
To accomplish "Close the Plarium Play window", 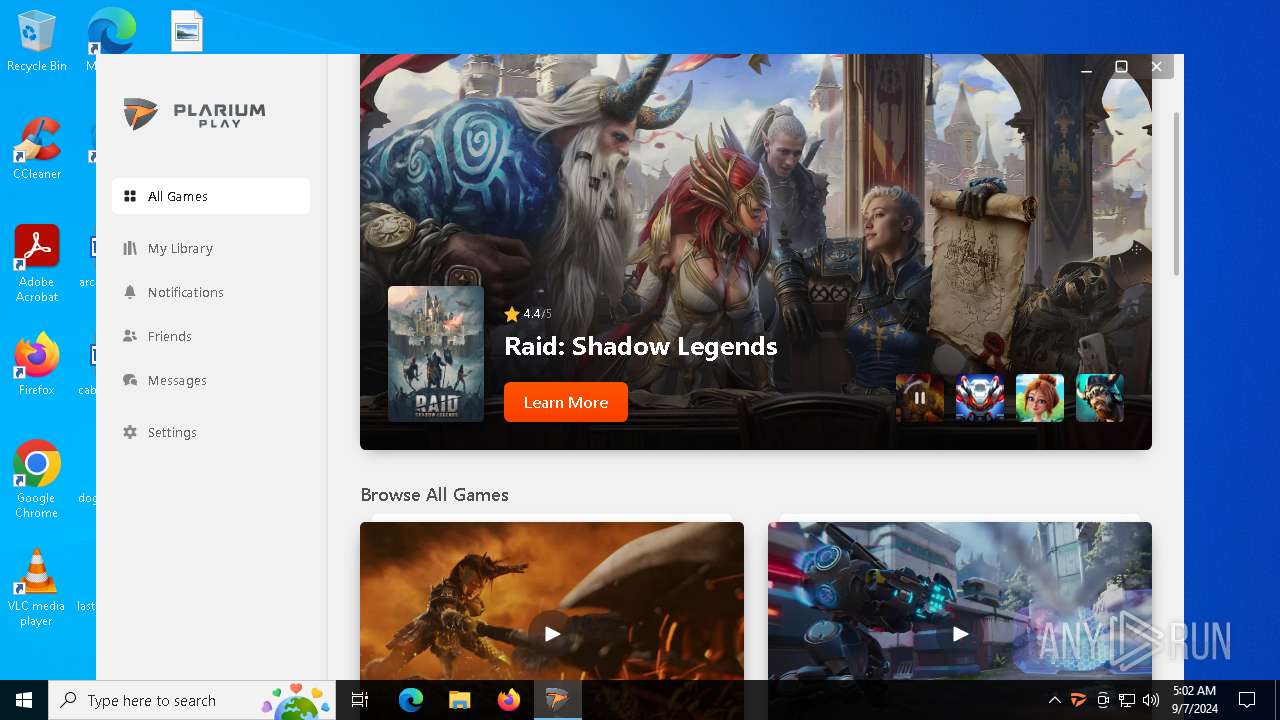I will click(x=1156, y=67).
